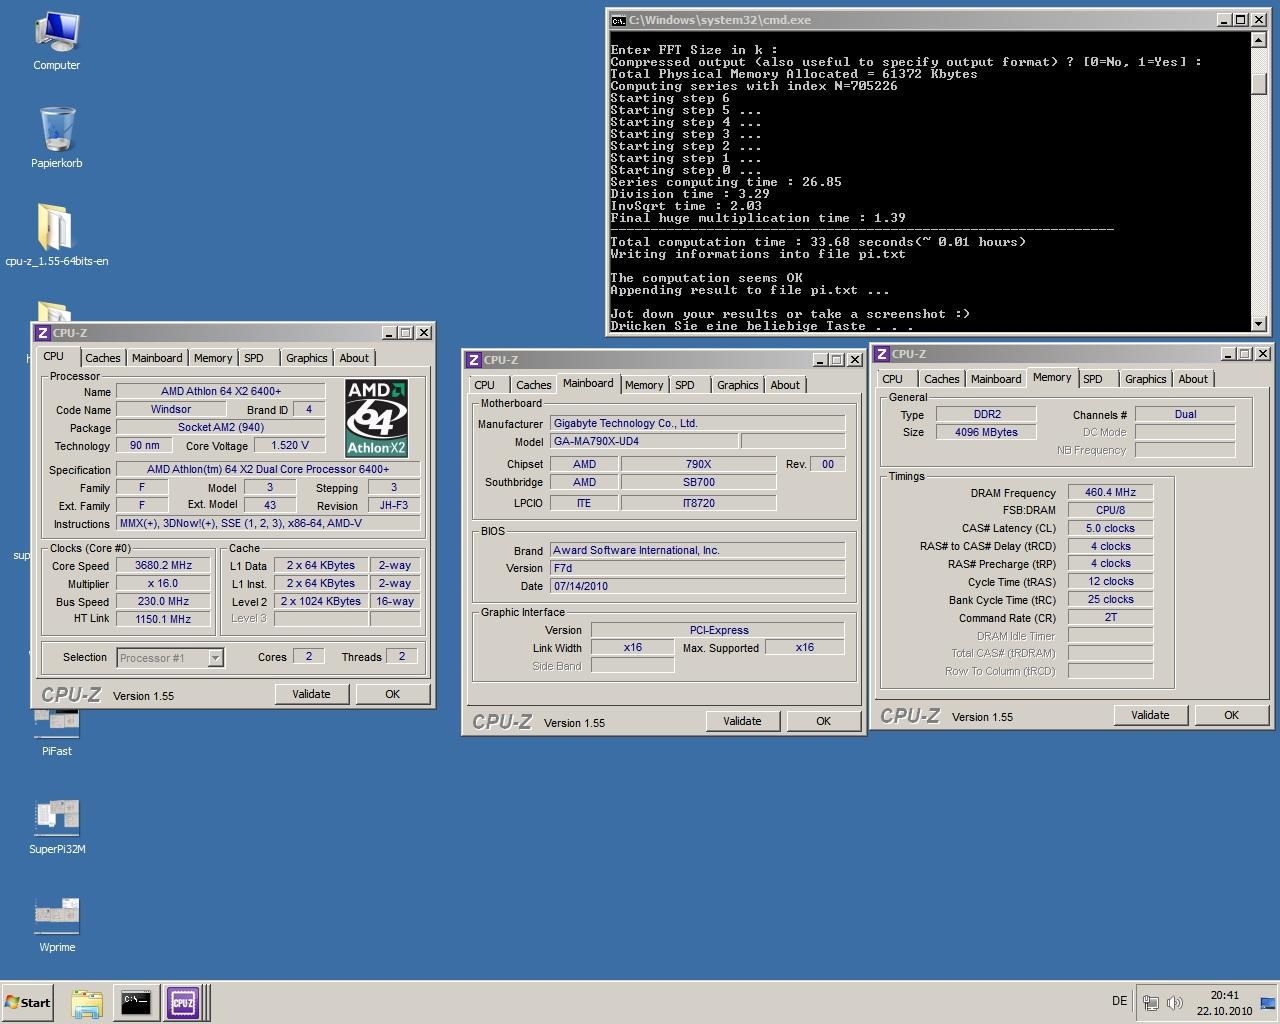The width and height of the screenshot is (1280, 1024).
Task: Click OK in the Memory window
Action: click(x=1231, y=715)
